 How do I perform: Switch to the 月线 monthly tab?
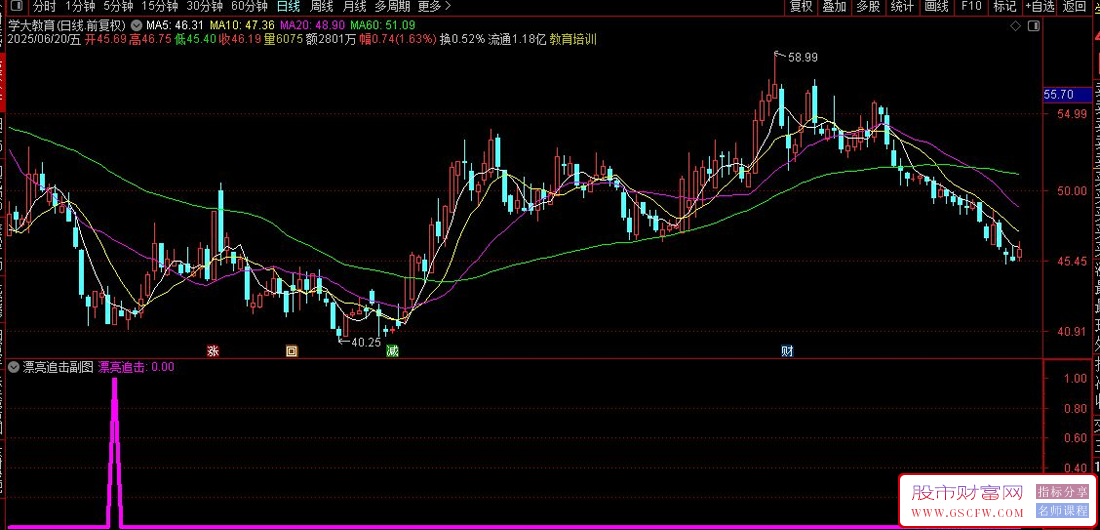[x=354, y=7]
